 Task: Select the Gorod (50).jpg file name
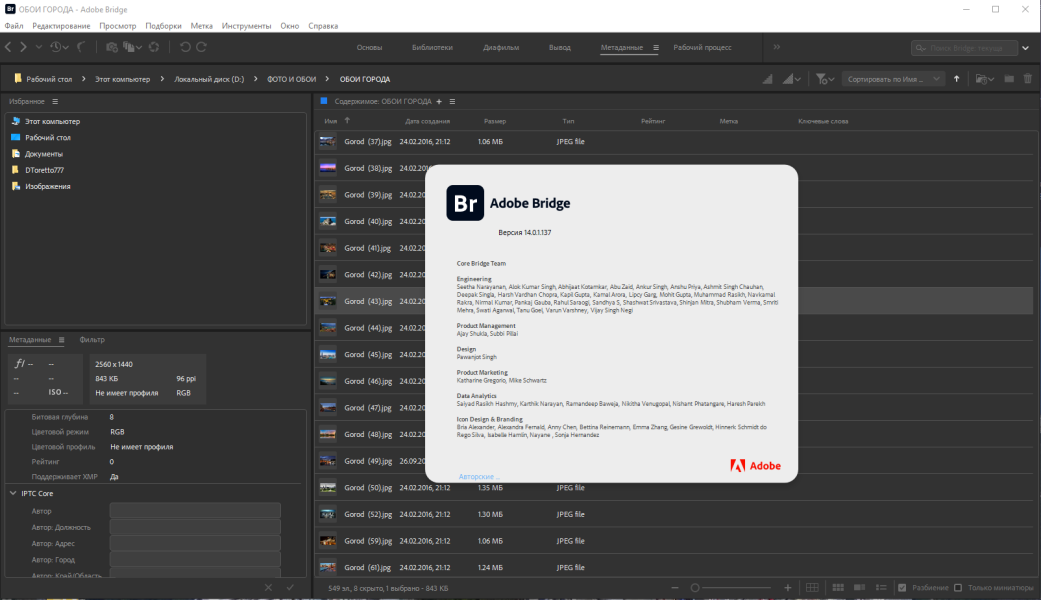point(368,488)
